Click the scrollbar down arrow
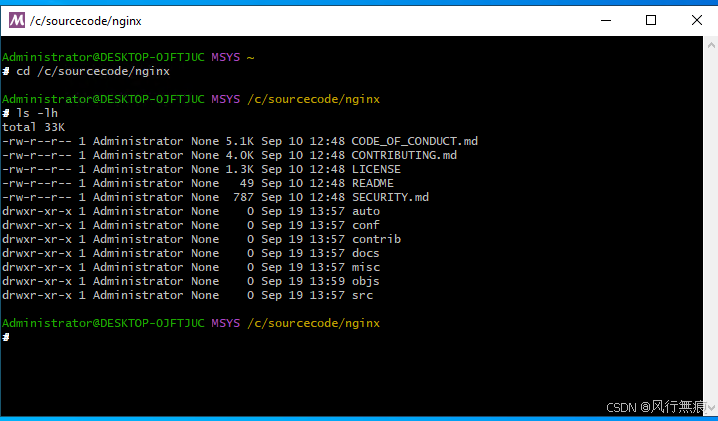Viewport: 718px width, 421px height. (x=711, y=407)
